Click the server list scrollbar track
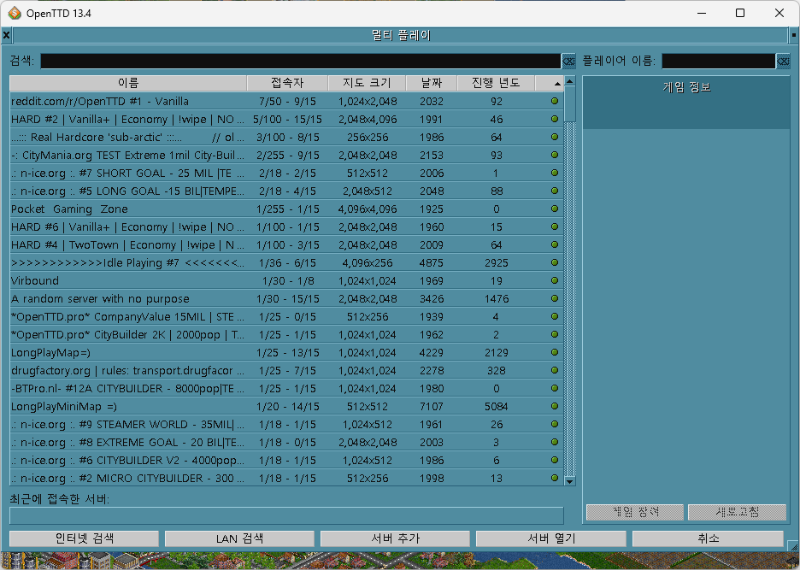 (570, 299)
